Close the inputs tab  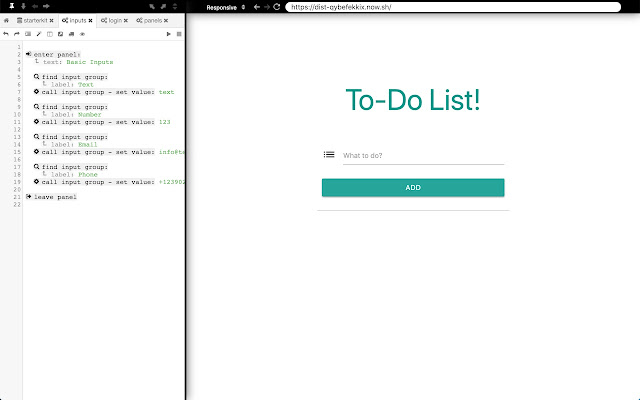pyautogui.click(x=90, y=20)
